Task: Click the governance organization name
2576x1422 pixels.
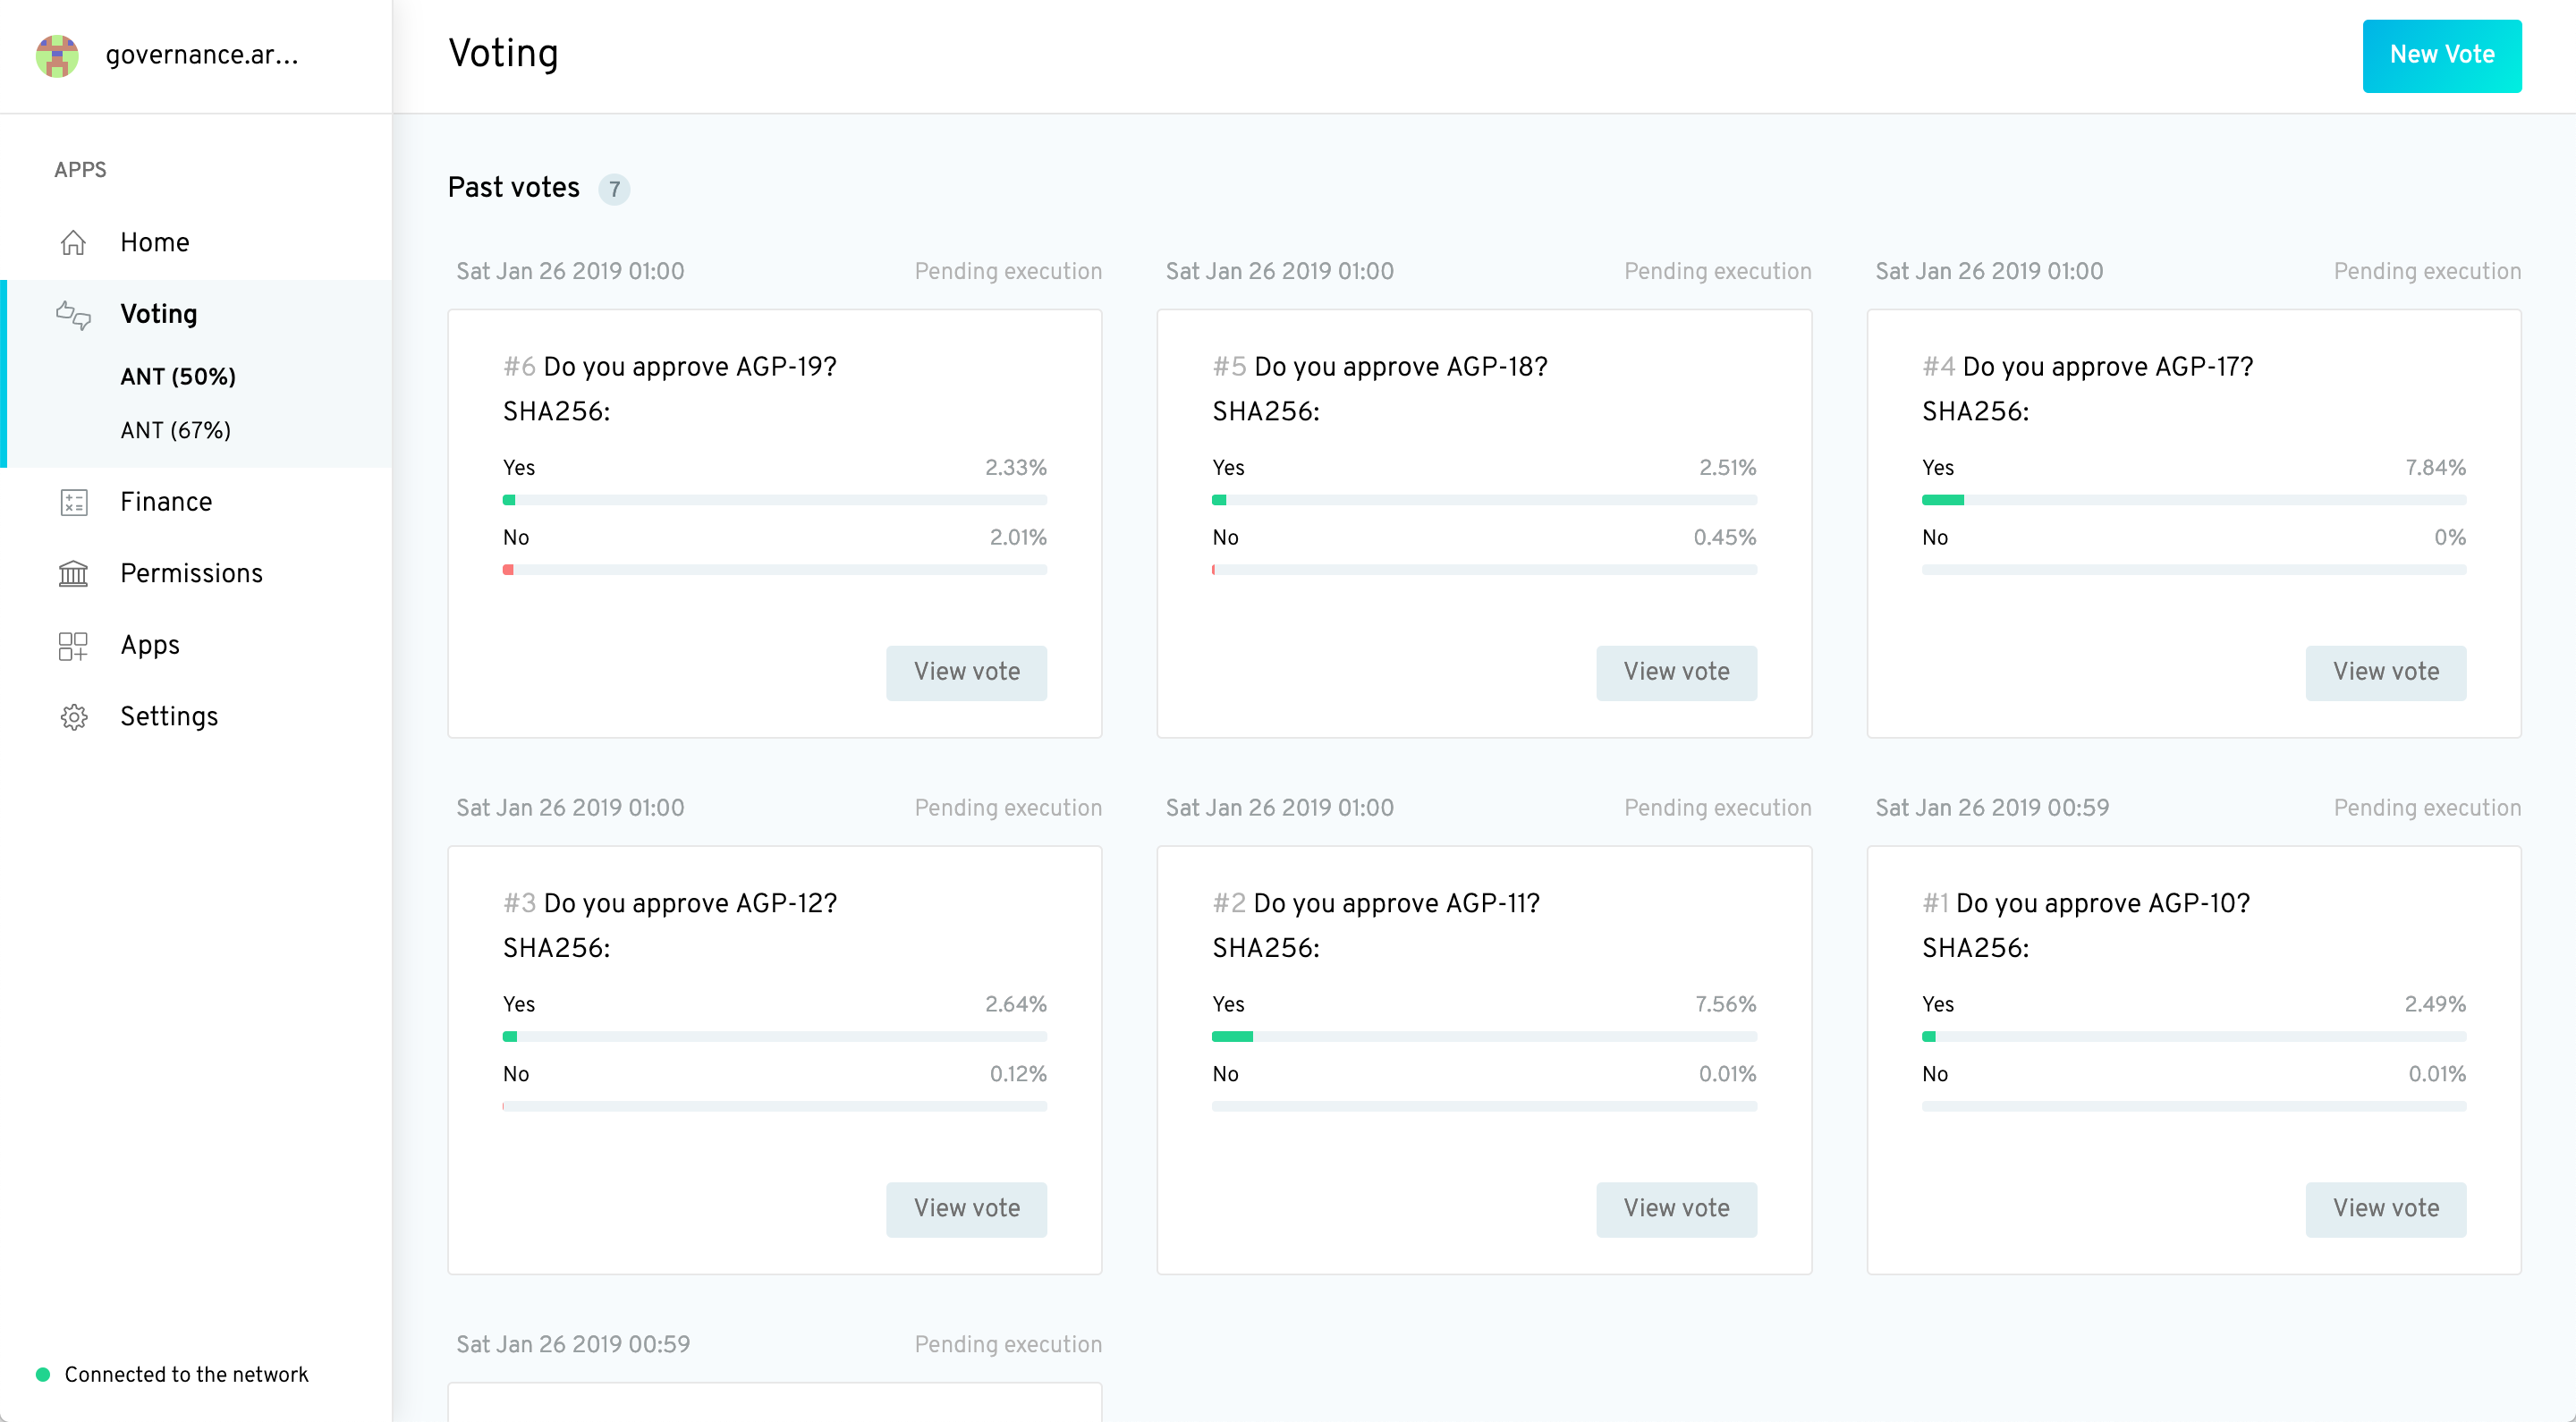Action: [202, 56]
